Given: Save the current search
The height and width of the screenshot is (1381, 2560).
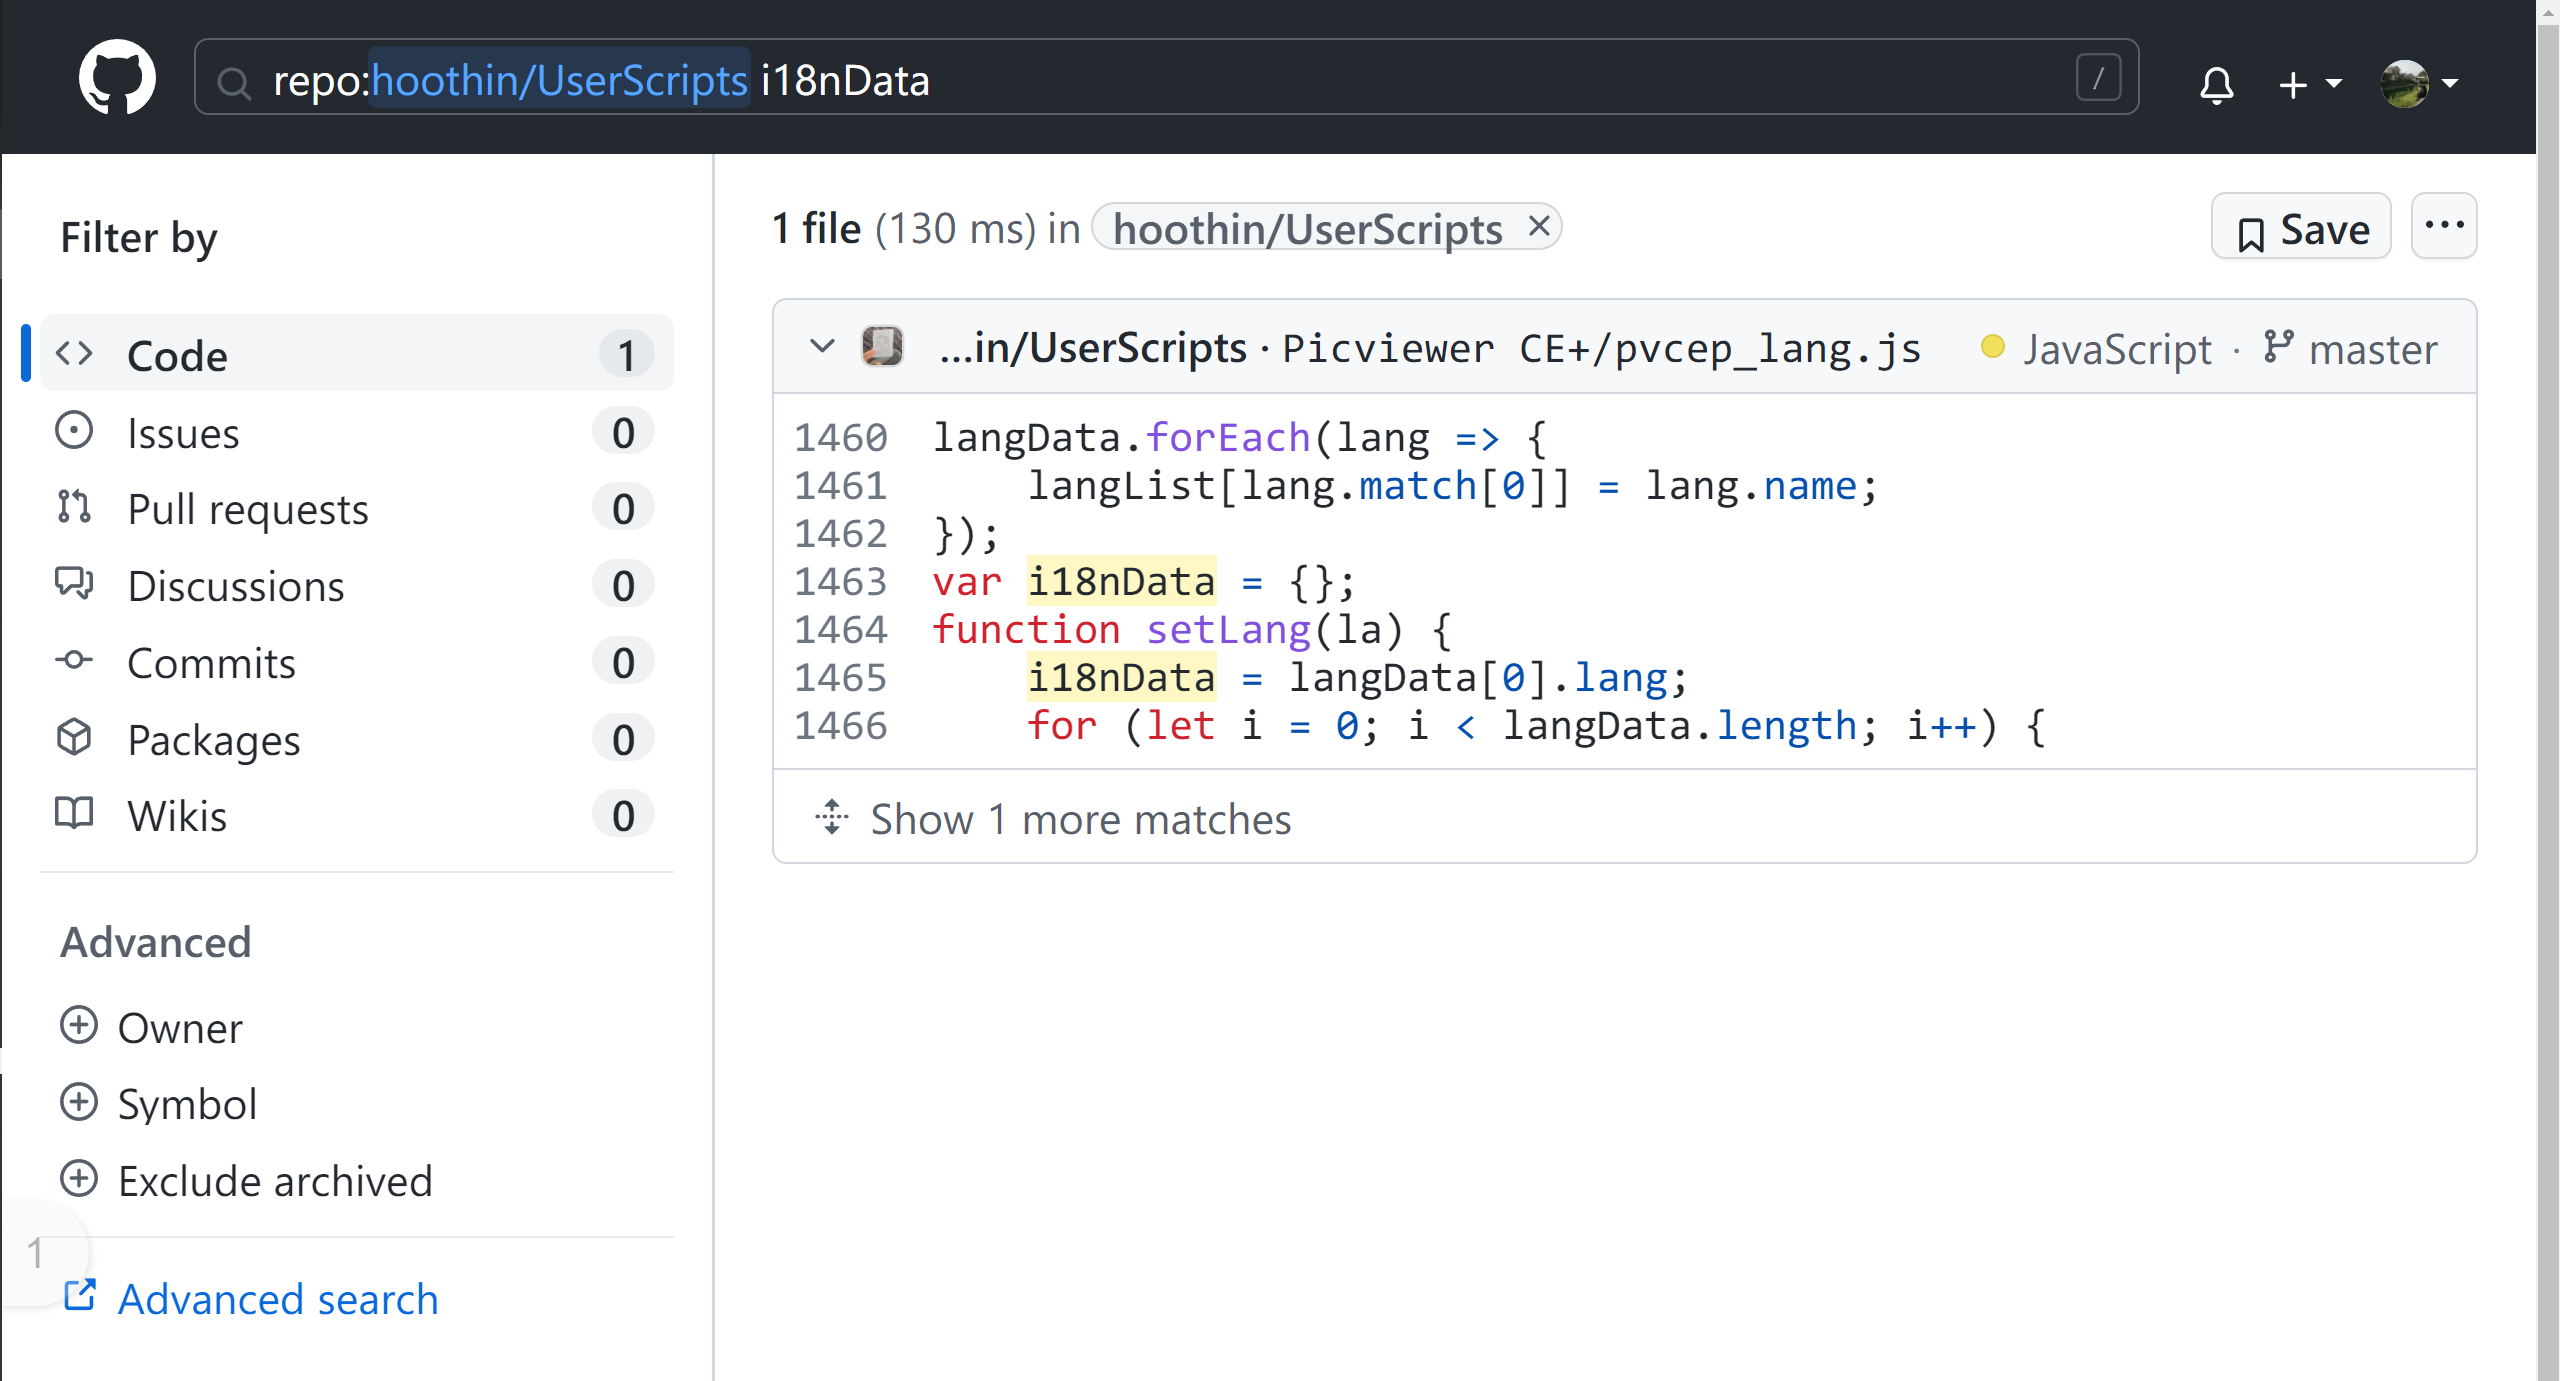Looking at the screenshot, I should (x=2301, y=227).
